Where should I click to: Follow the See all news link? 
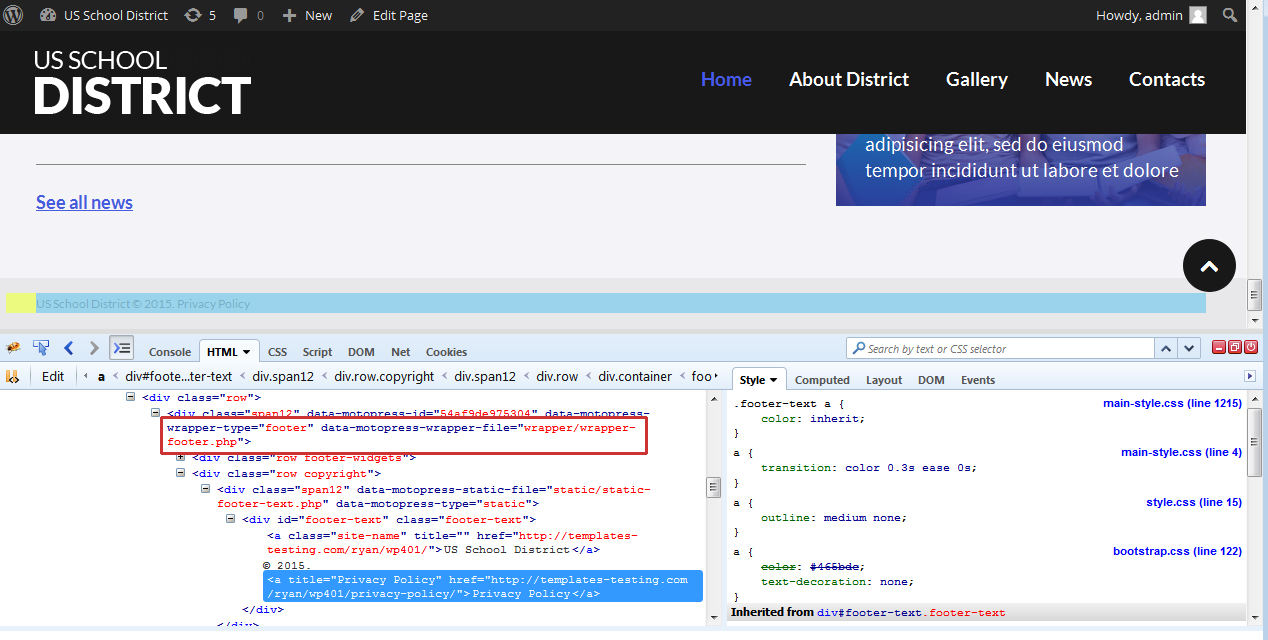click(84, 202)
